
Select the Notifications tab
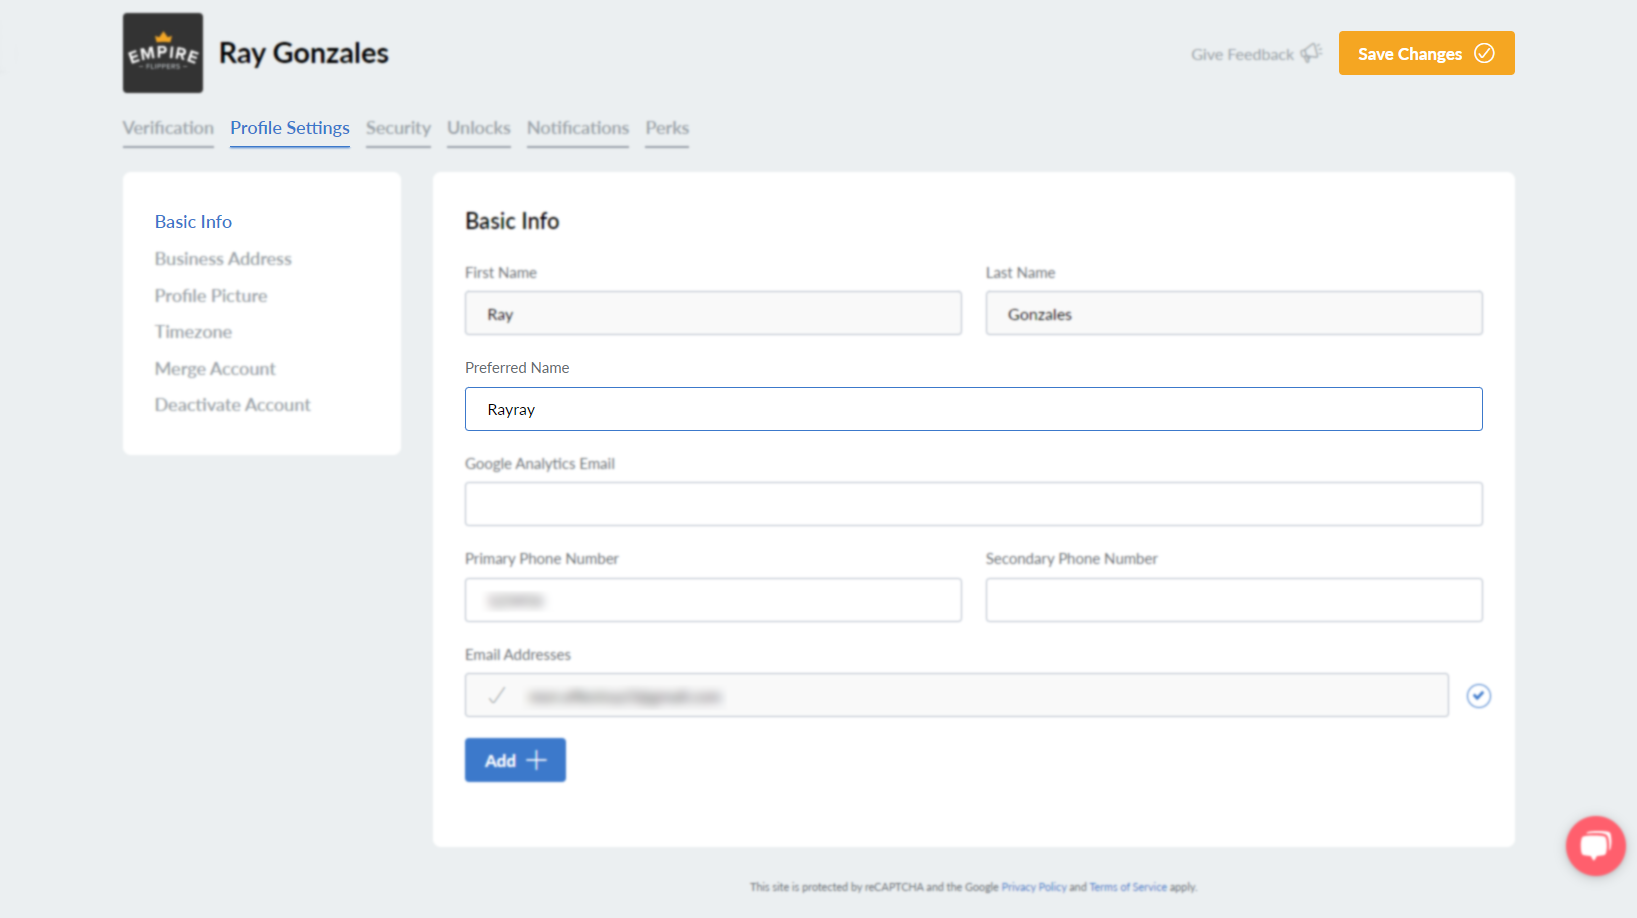pos(578,128)
